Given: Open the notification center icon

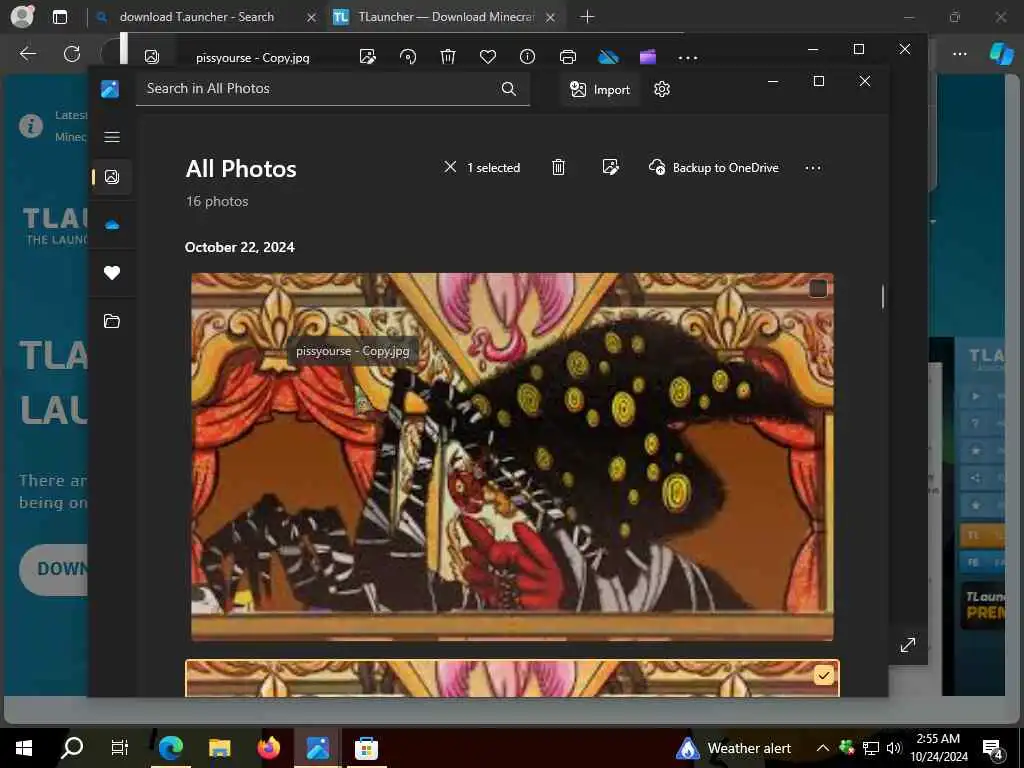Looking at the screenshot, I should [x=993, y=748].
